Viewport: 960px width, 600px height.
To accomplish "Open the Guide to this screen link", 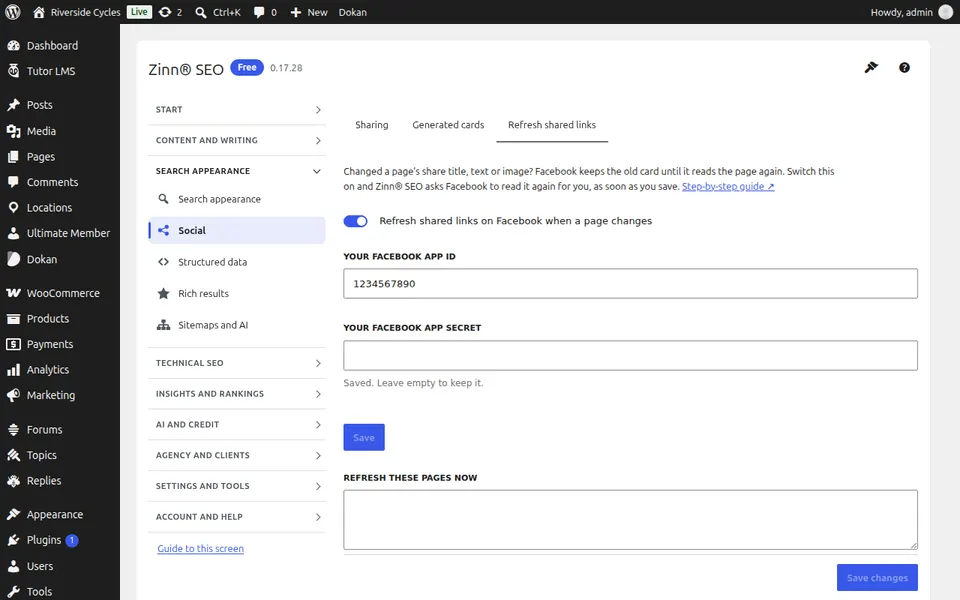I will pyautogui.click(x=200, y=549).
